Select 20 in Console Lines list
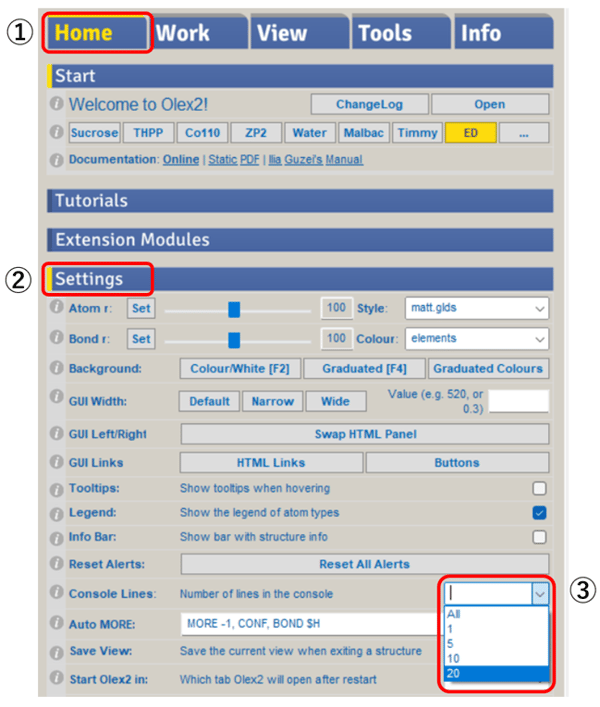600x707 pixels. point(496,674)
